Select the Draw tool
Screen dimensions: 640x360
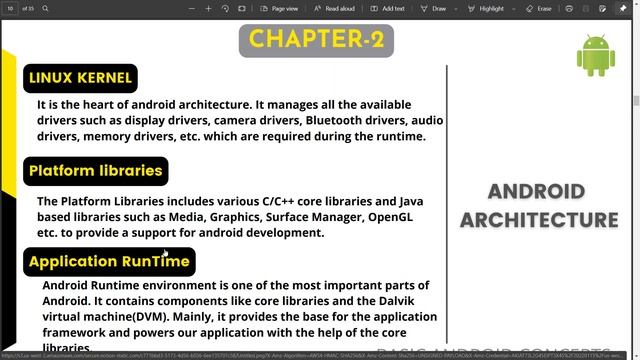point(433,9)
